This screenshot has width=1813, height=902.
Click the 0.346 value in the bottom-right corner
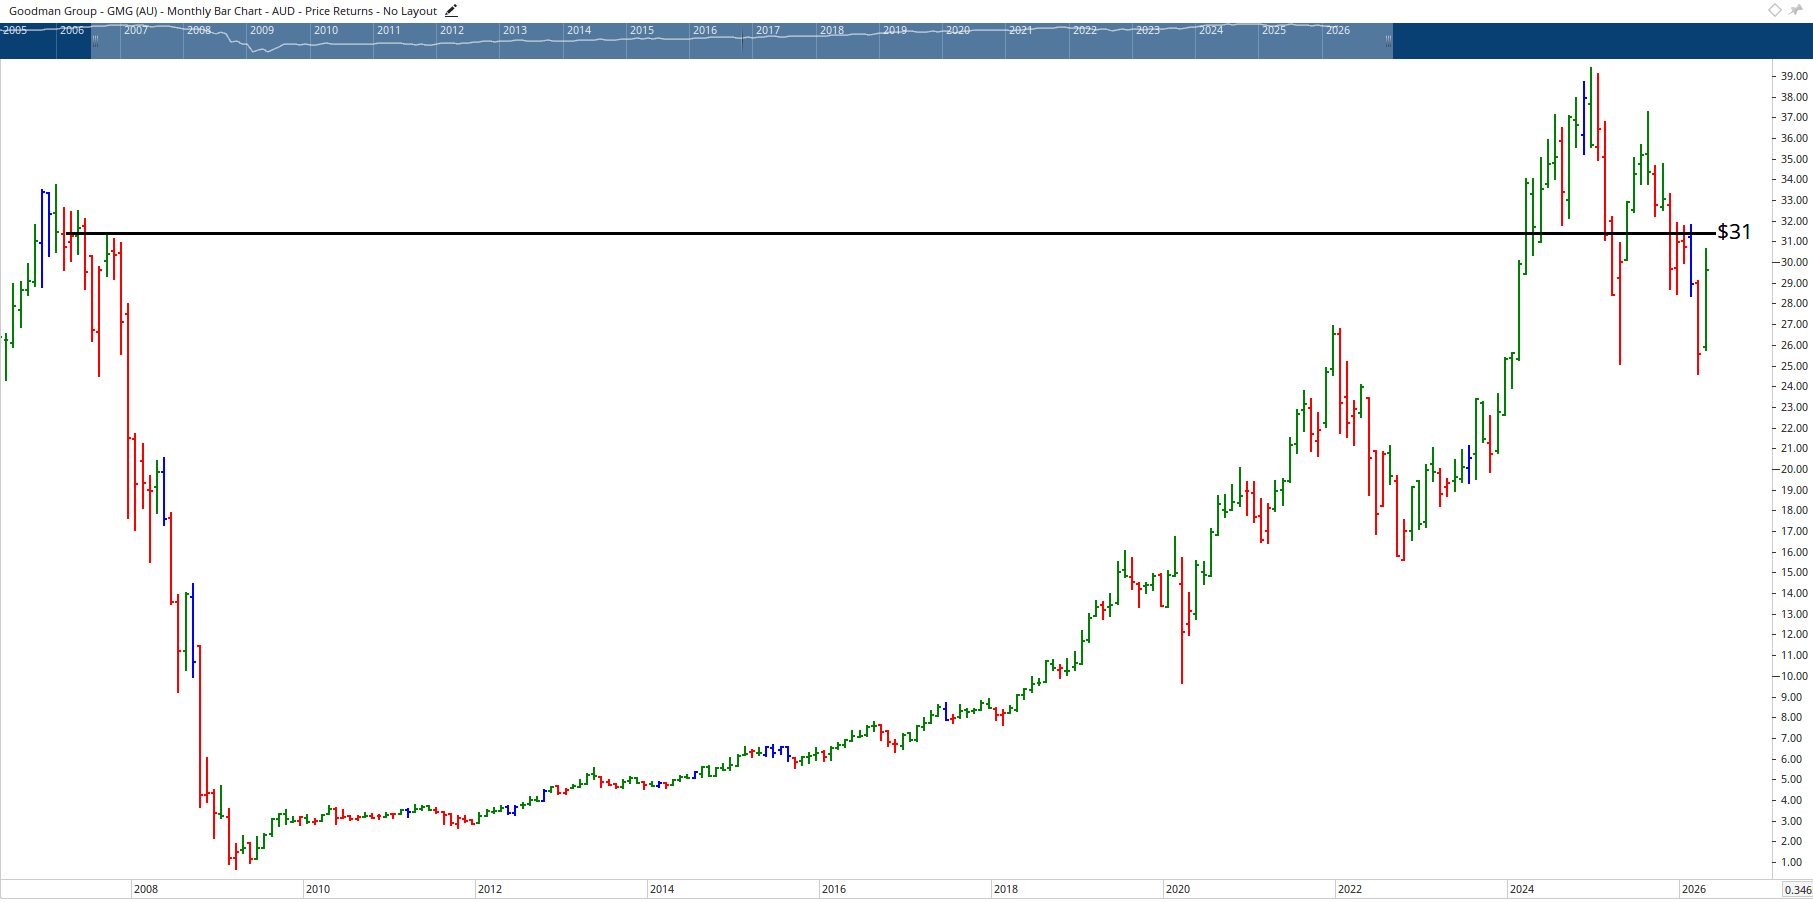1795,888
